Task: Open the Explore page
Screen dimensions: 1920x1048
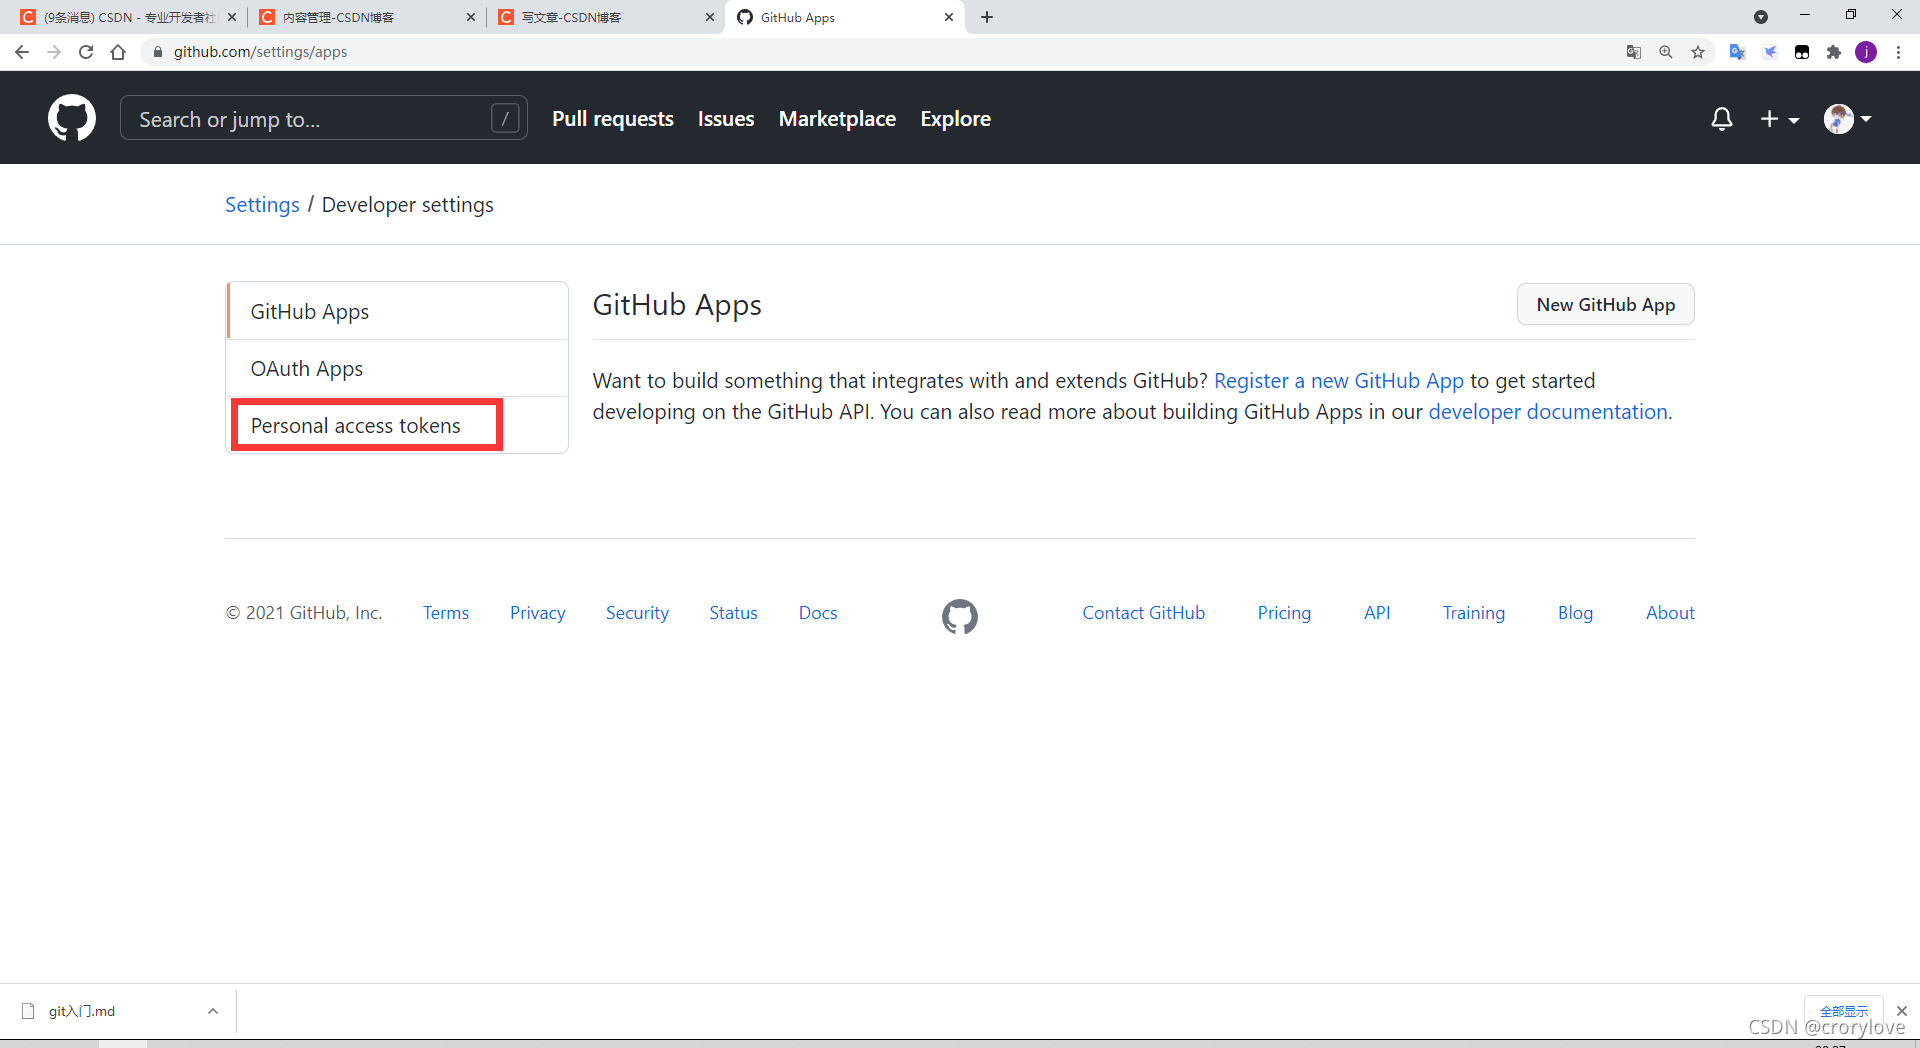Action: [955, 119]
